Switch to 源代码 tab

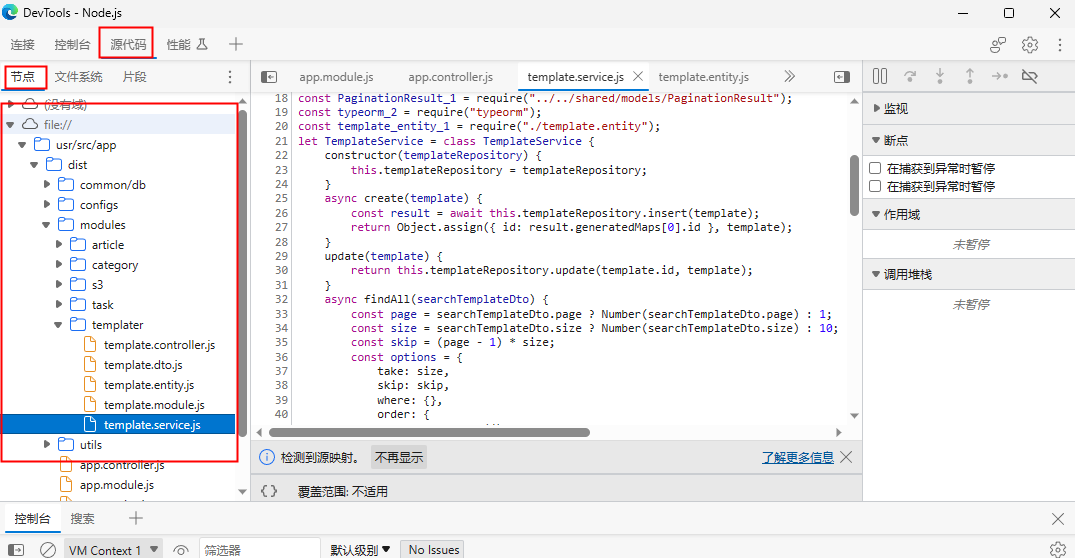[x=128, y=45]
